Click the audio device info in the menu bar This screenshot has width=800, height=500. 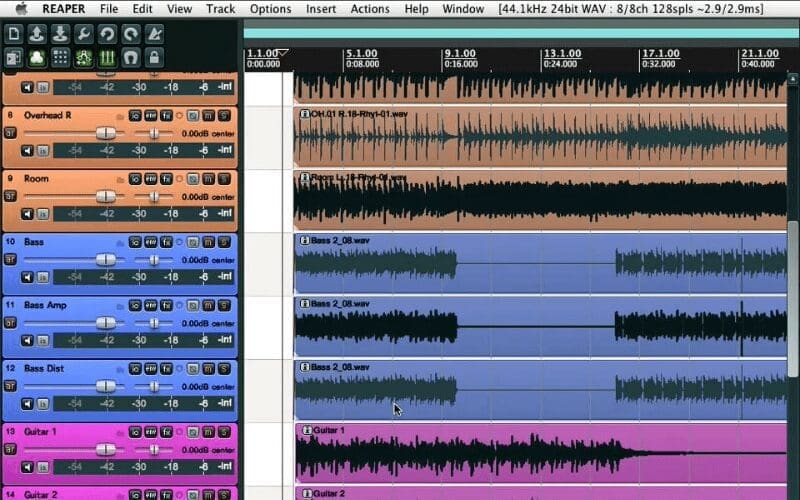tap(631, 9)
